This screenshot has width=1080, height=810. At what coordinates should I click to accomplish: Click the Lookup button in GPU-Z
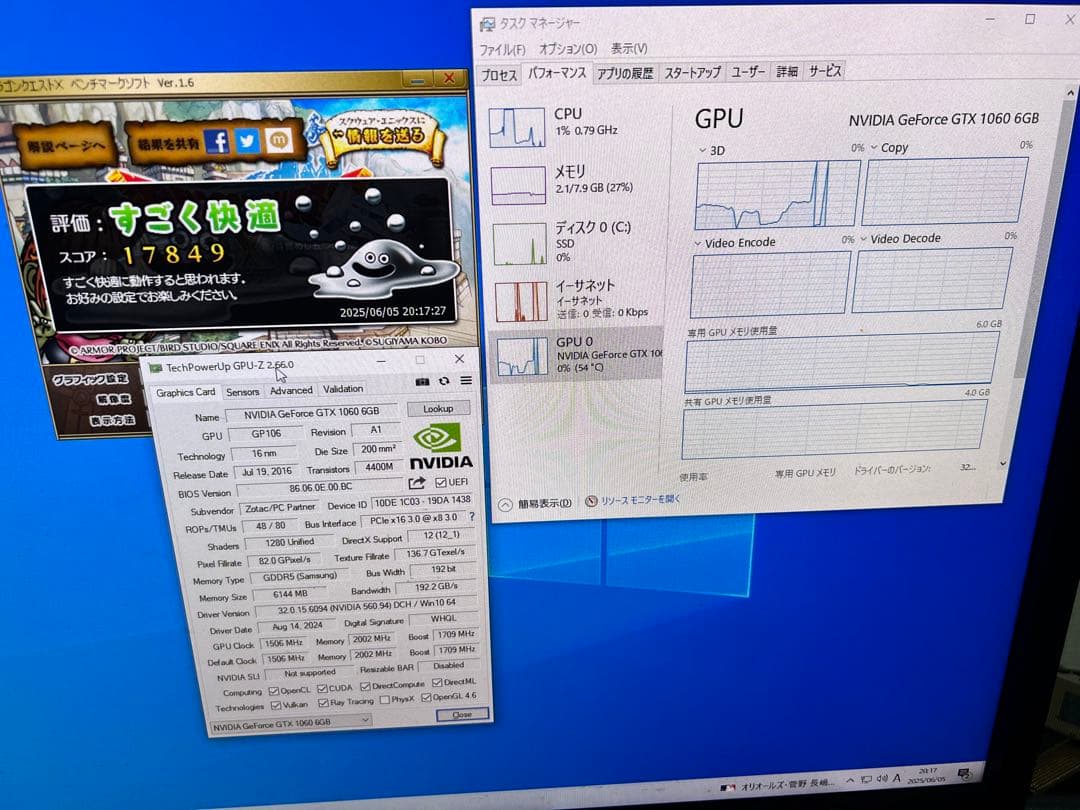438,408
